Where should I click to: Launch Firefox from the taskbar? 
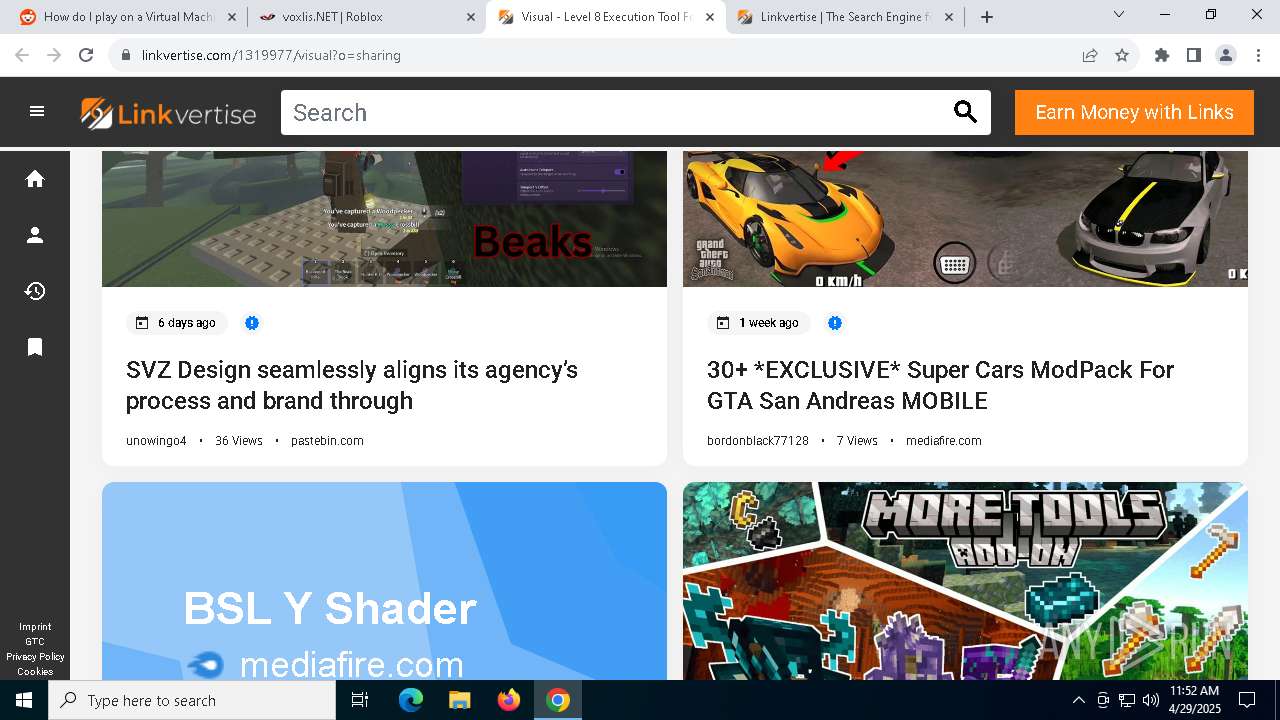tap(509, 700)
